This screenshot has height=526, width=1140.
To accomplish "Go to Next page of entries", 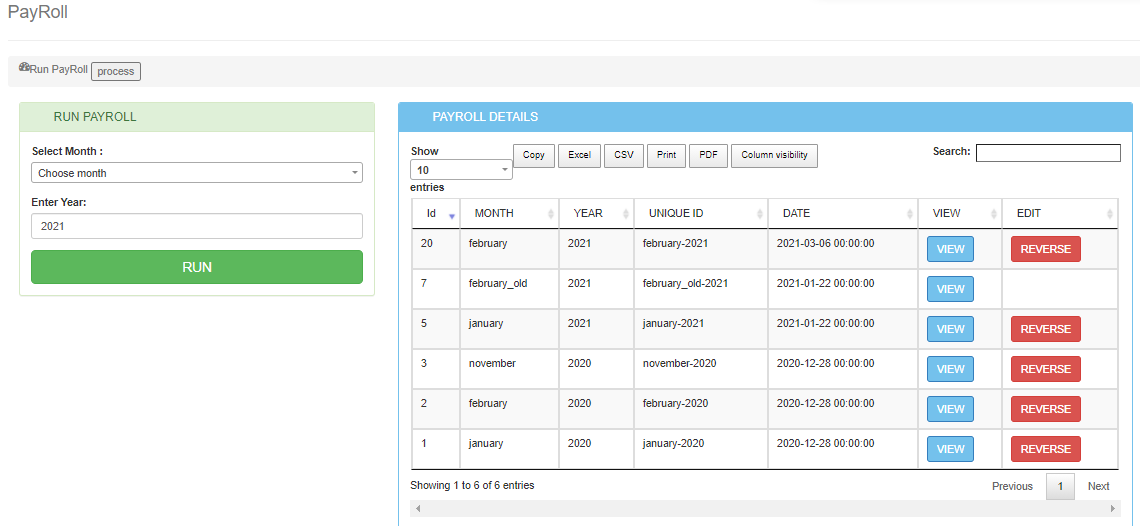I will [1098, 486].
